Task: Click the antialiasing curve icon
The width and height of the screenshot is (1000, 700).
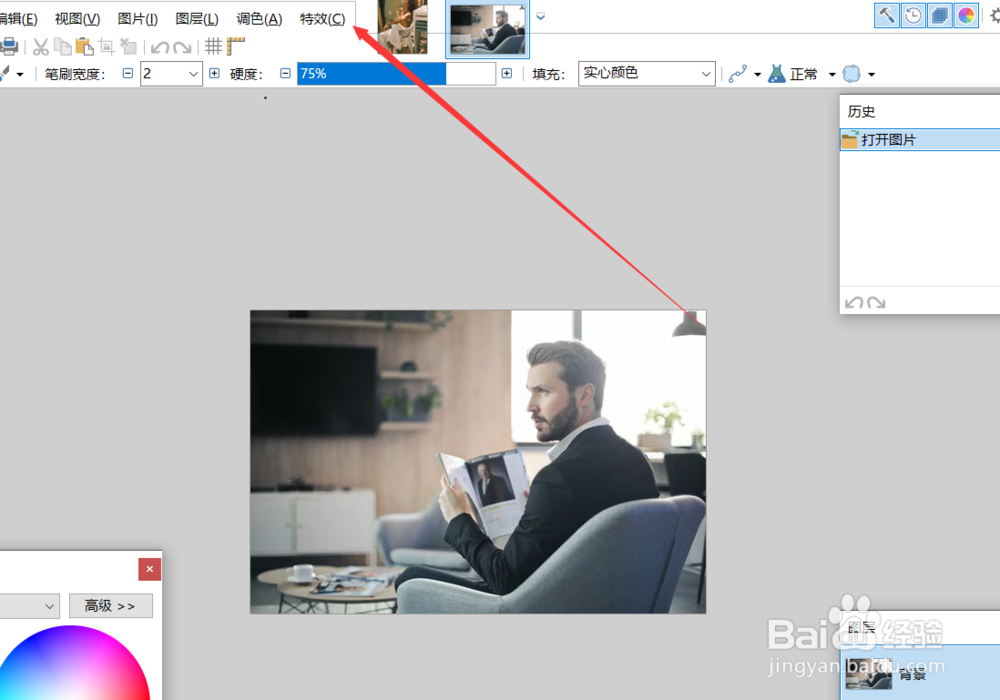Action: (738, 74)
